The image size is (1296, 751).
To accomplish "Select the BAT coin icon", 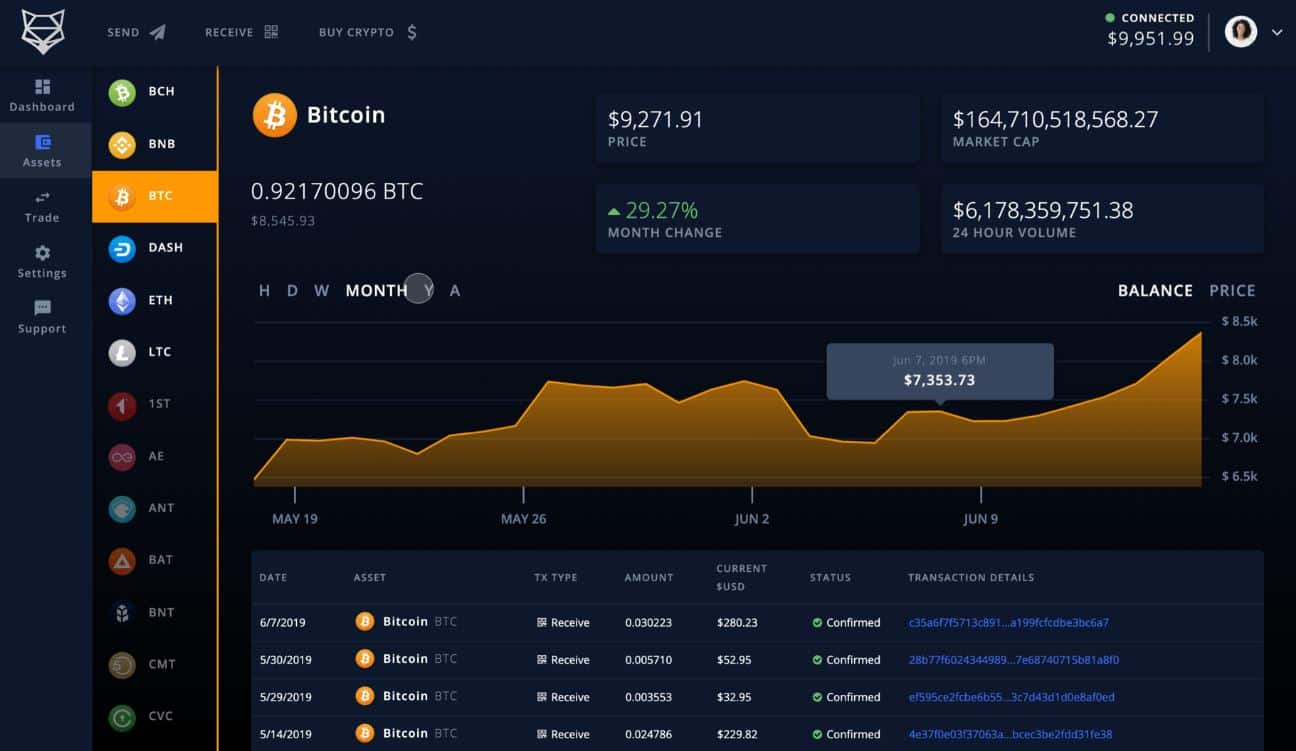I will tap(122, 560).
